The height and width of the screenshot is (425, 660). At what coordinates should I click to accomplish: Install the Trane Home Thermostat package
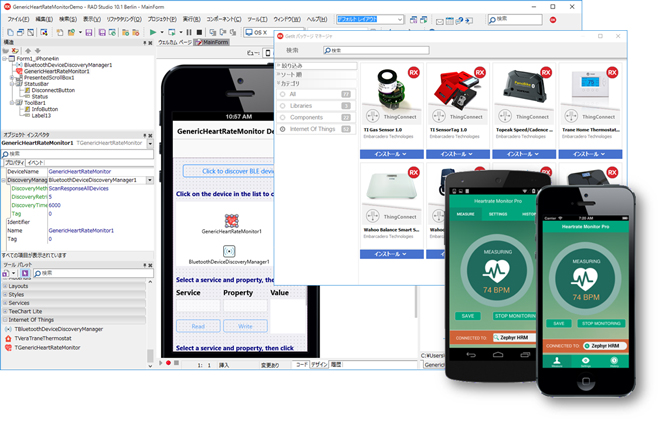tap(590, 154)
